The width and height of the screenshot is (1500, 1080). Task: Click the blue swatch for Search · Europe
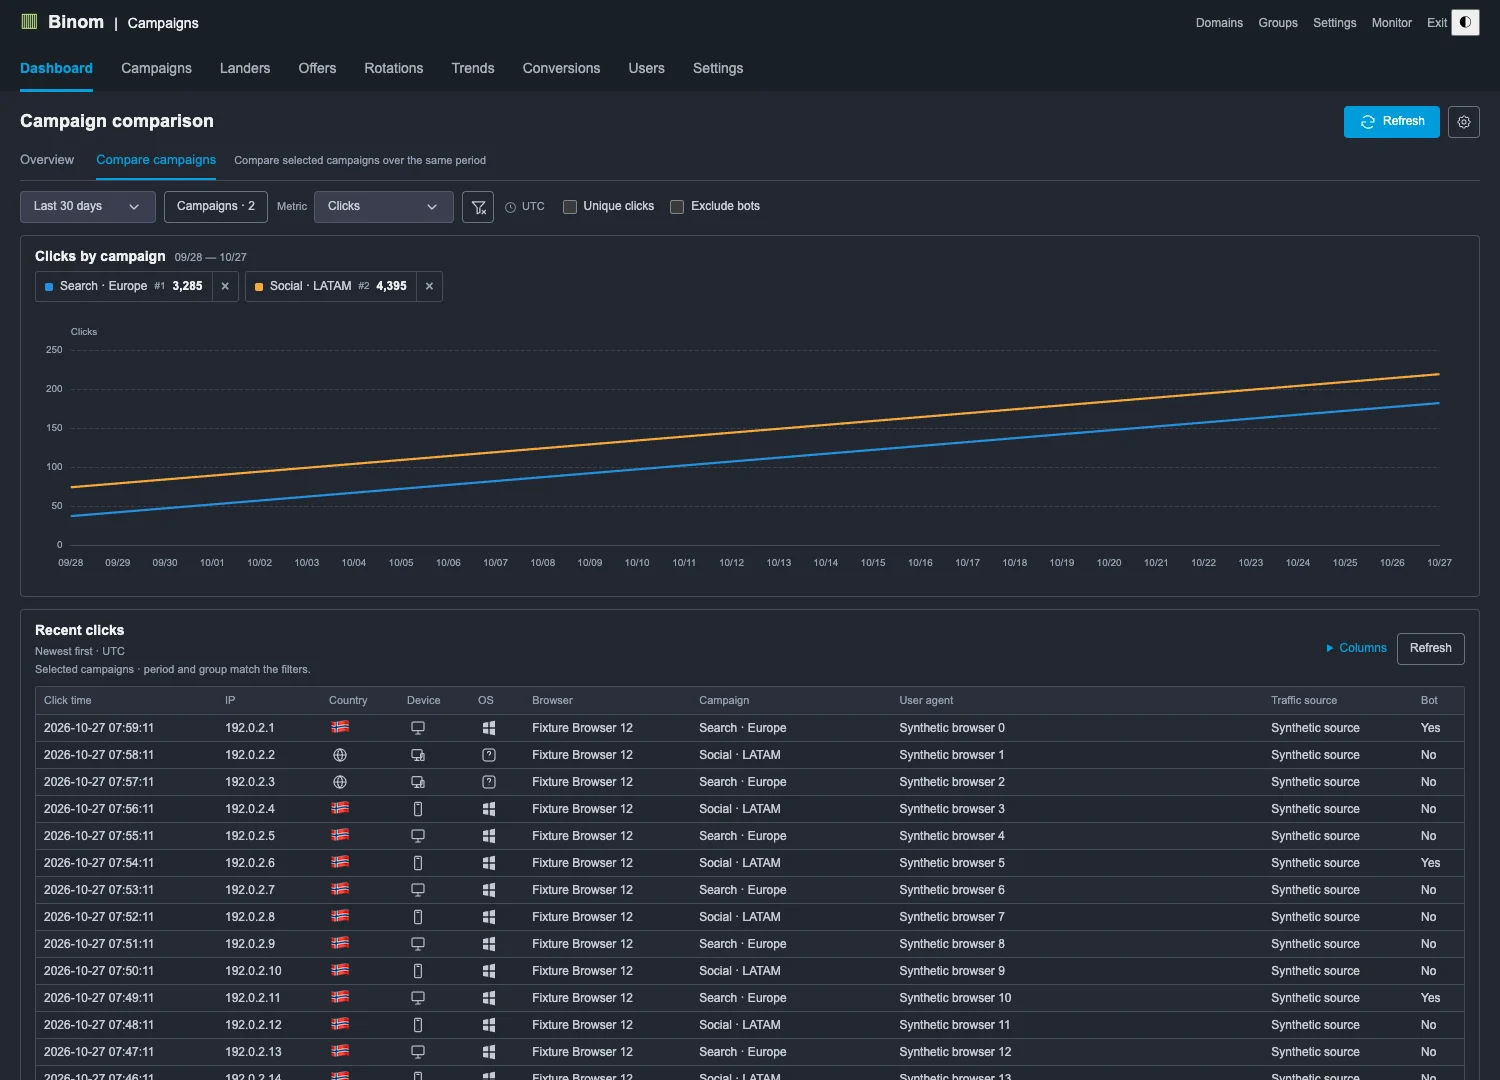coord(49,287)
